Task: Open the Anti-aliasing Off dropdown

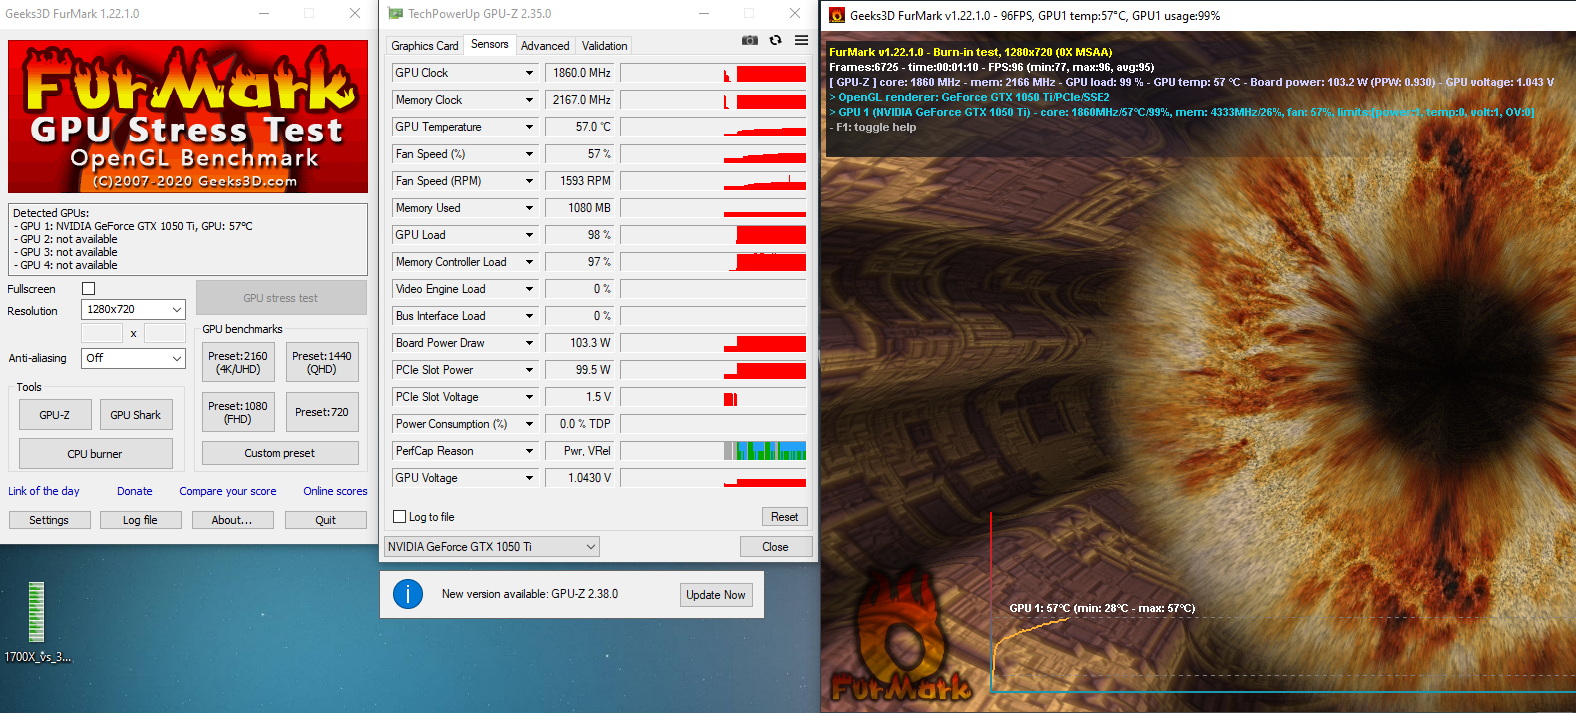Action: pyautogui.click(x=133, y=358)
